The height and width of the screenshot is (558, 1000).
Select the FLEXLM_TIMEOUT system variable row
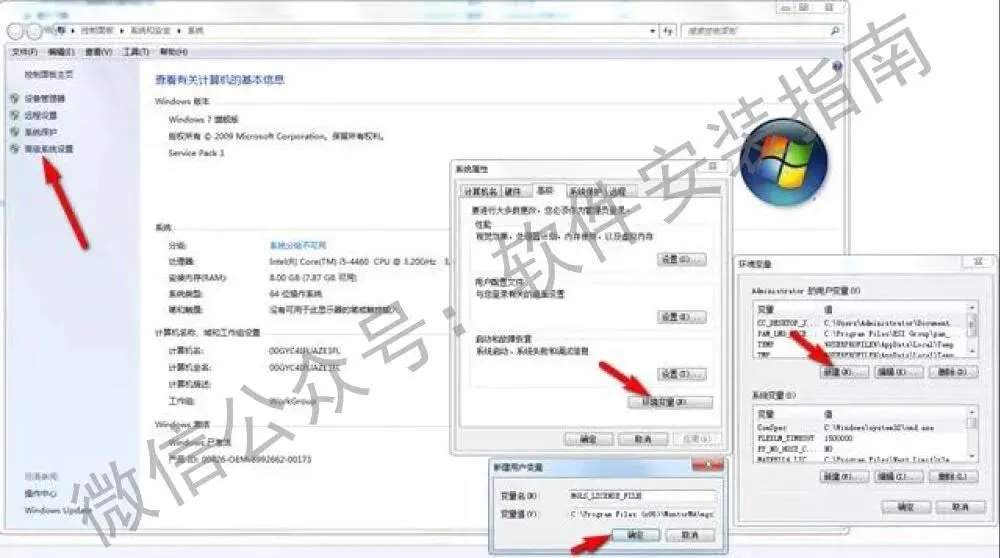(860, 439)
